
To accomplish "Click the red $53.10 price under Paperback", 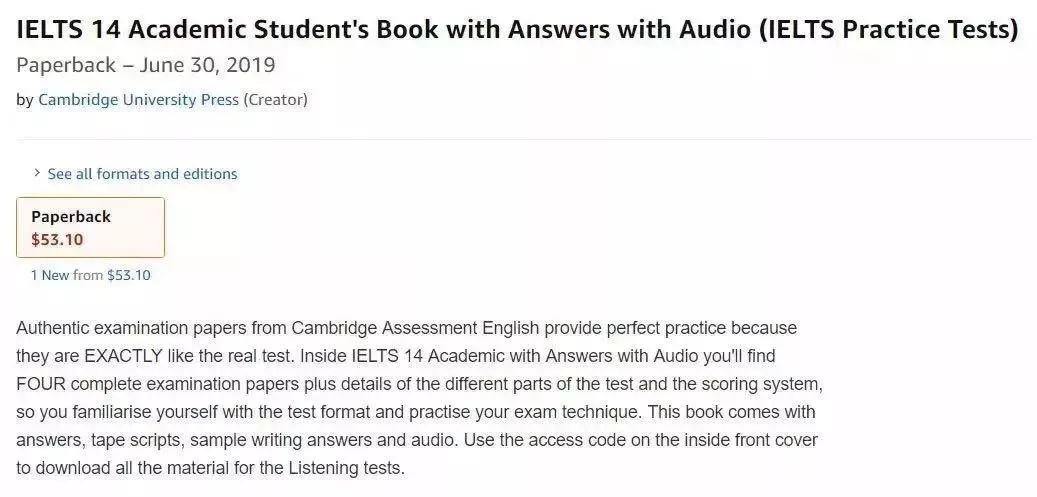I will [58, 240].
